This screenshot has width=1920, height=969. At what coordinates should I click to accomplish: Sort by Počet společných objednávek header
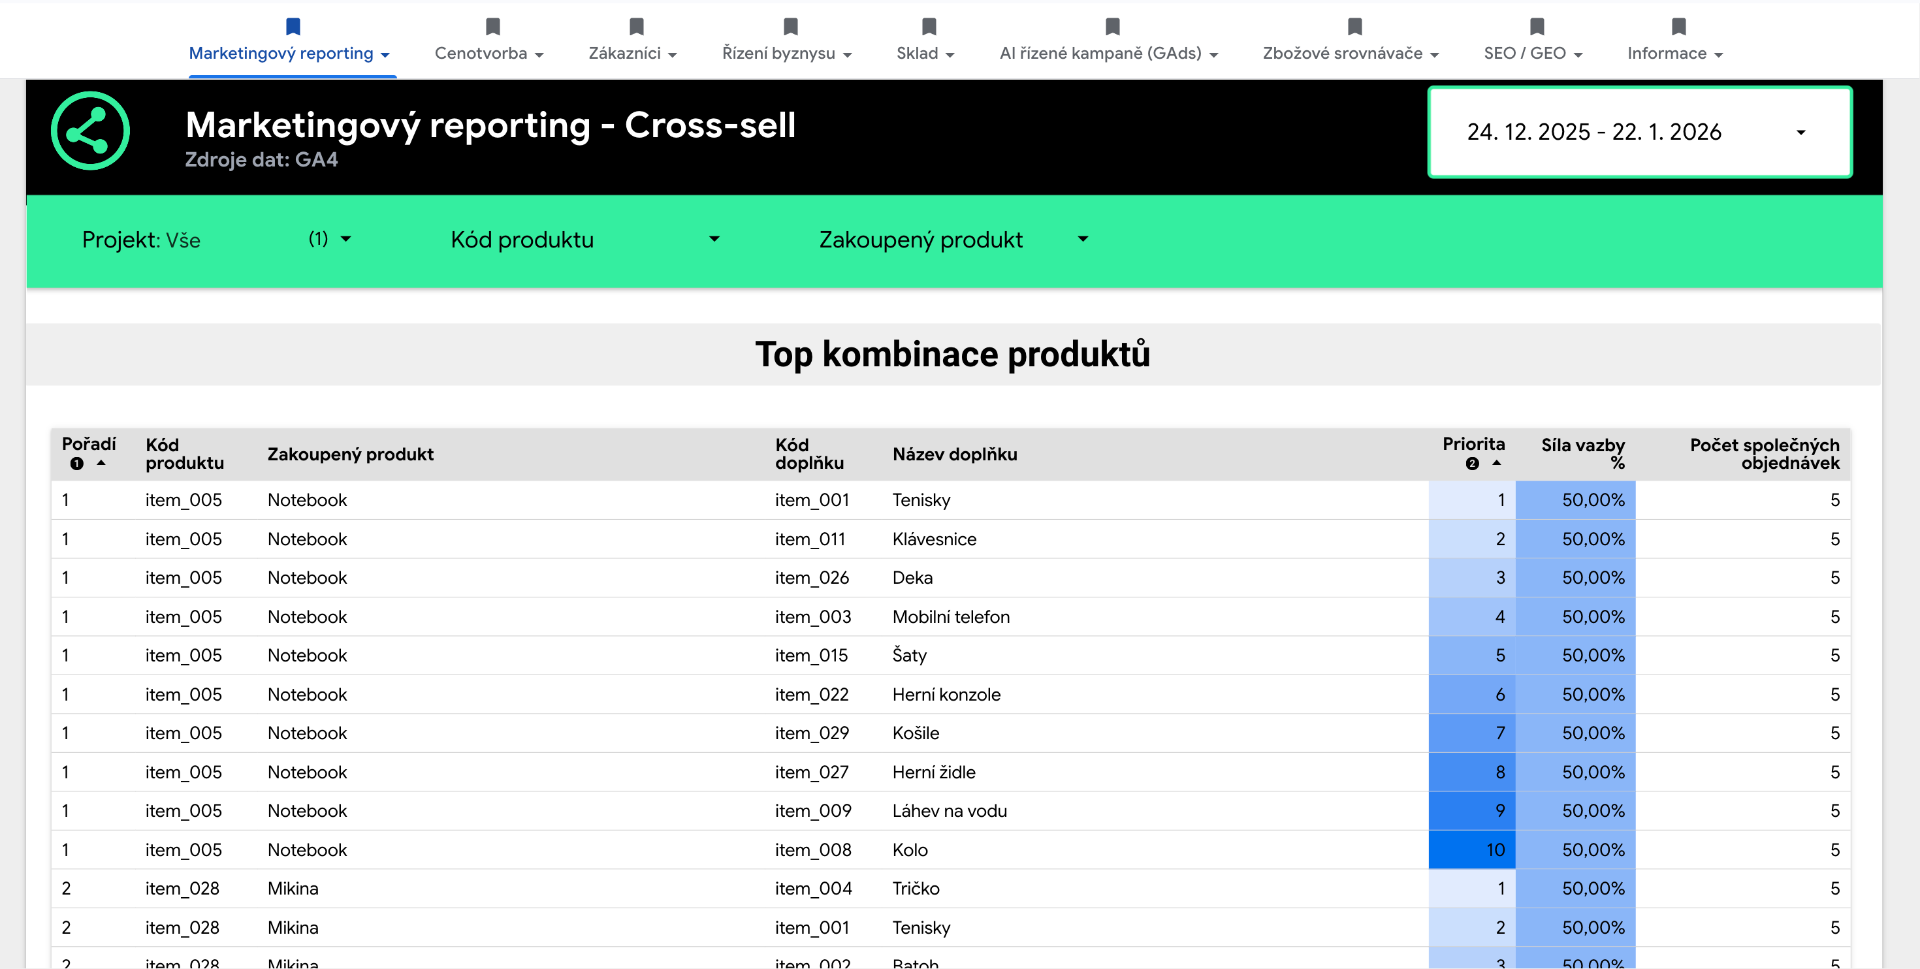pos(1764,454)
